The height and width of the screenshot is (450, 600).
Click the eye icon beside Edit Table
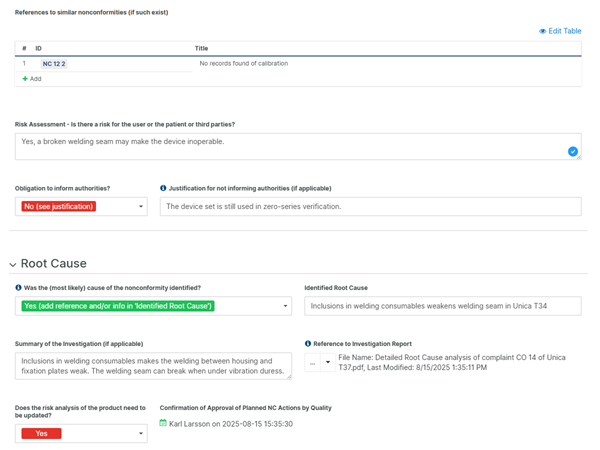[x=543, y=31]
